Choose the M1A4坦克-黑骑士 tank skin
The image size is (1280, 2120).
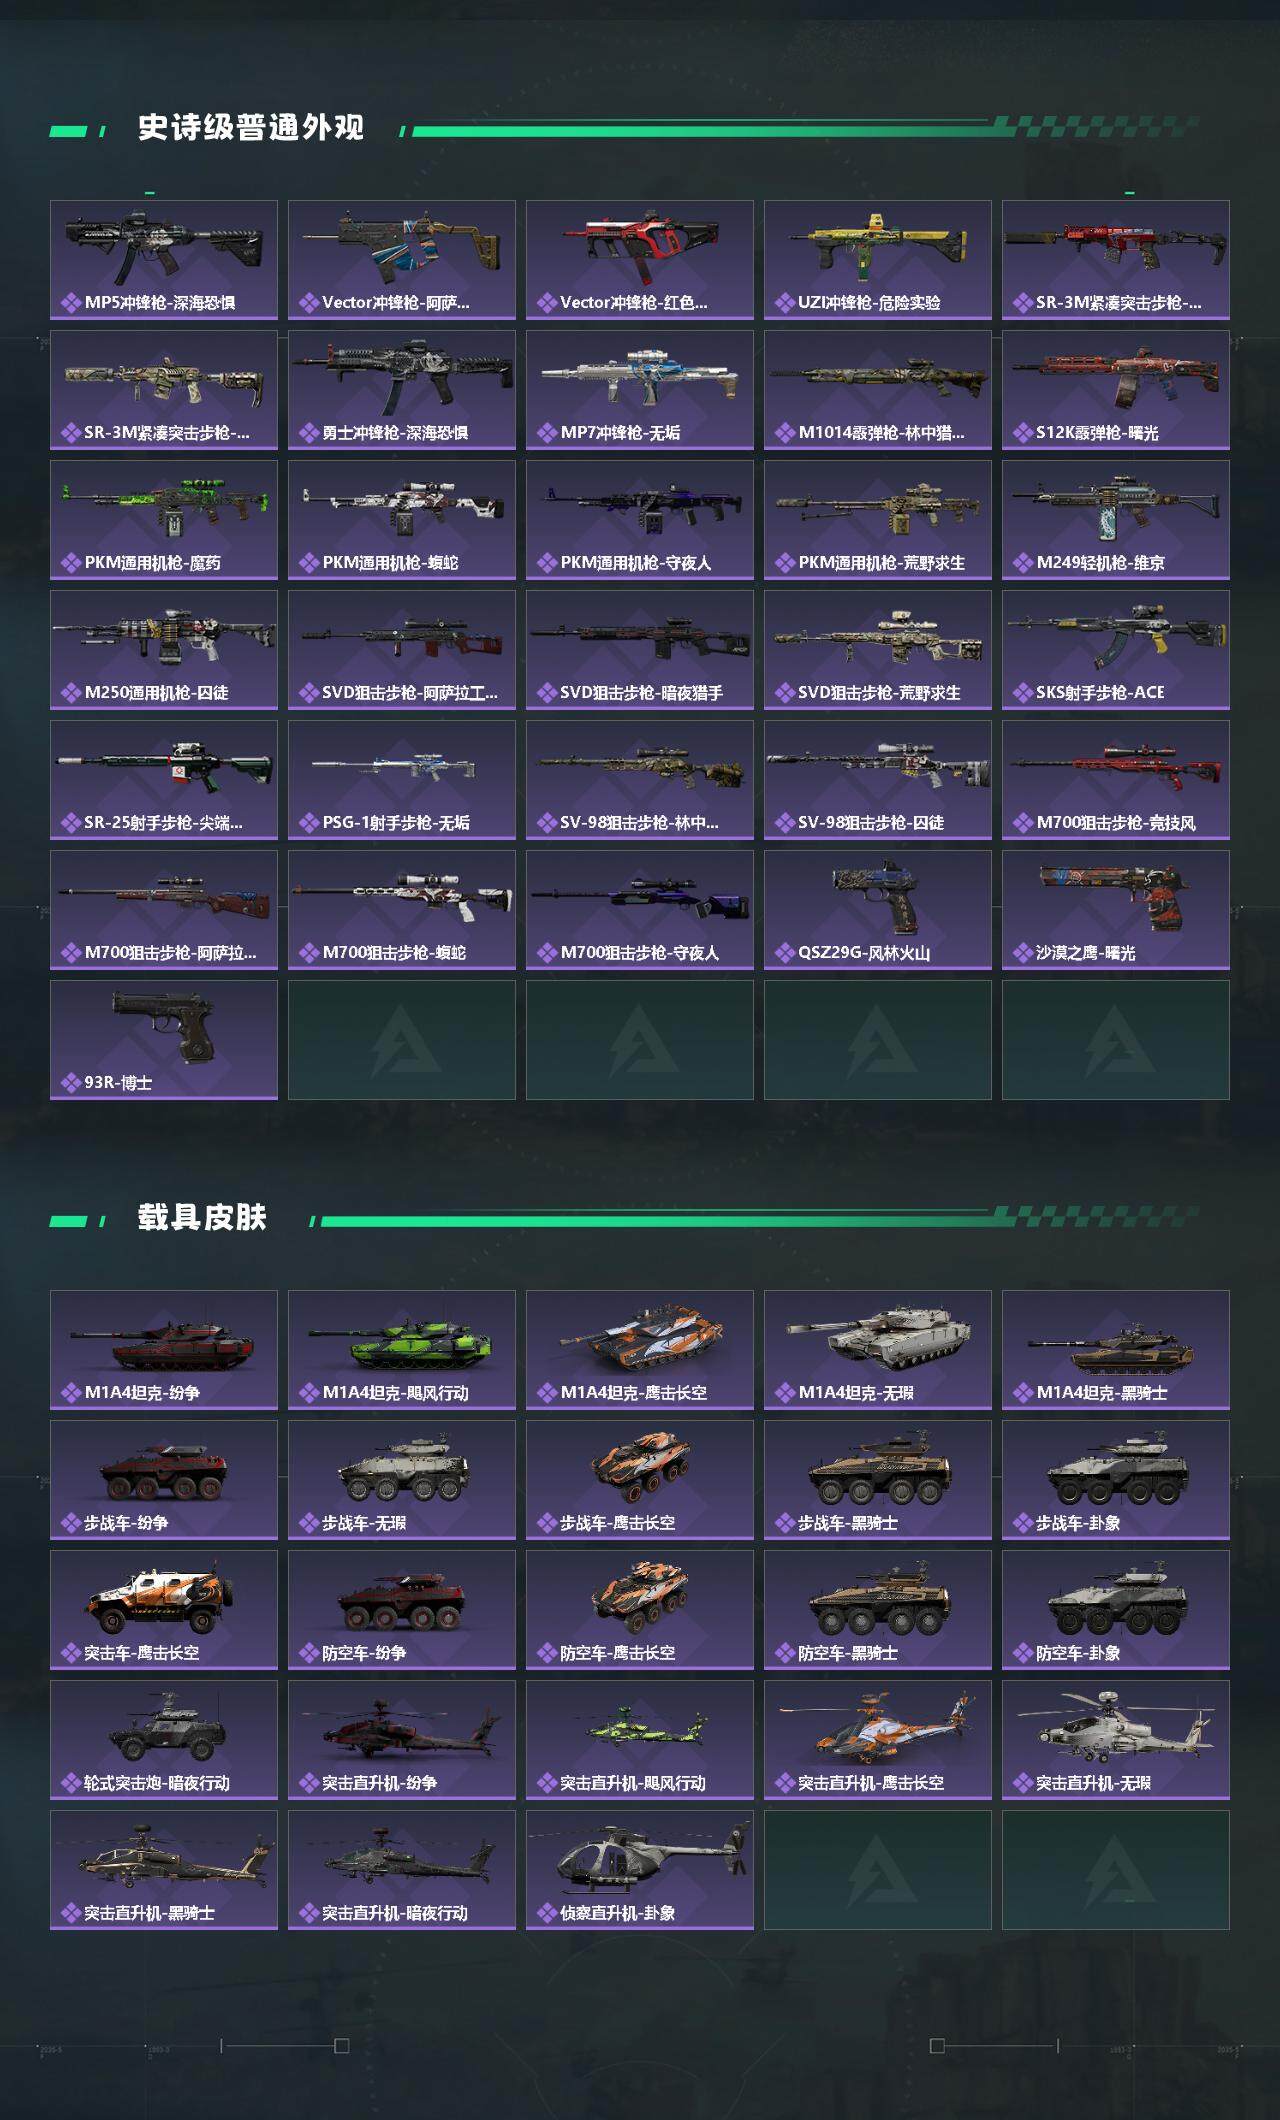pos(1116,1350)
